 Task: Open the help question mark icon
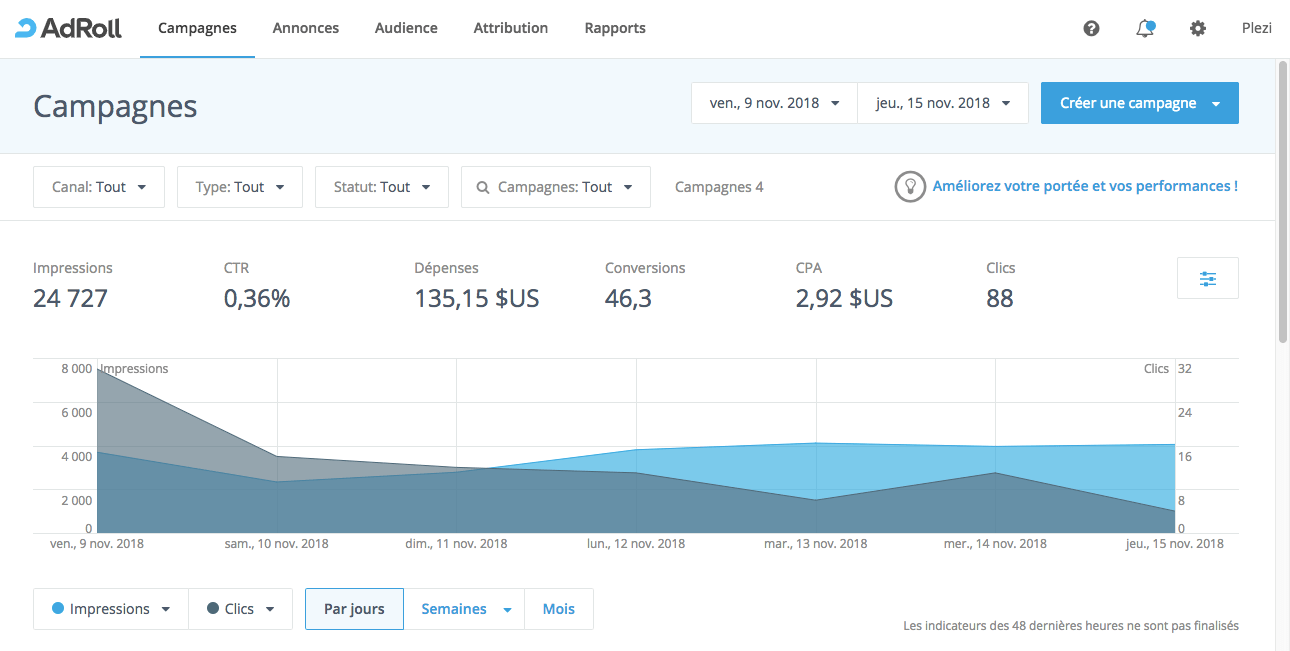click(1091, 28)
